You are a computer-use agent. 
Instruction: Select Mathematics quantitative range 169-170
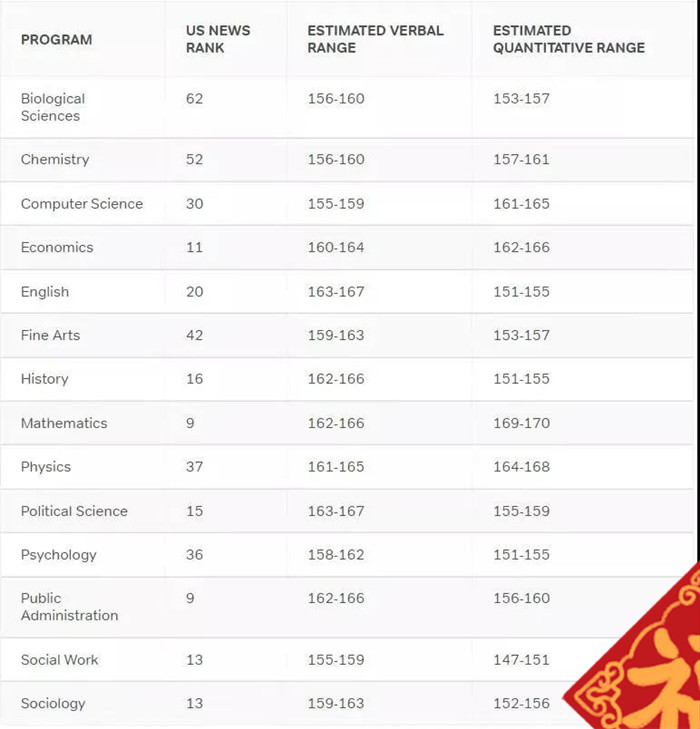521,423
